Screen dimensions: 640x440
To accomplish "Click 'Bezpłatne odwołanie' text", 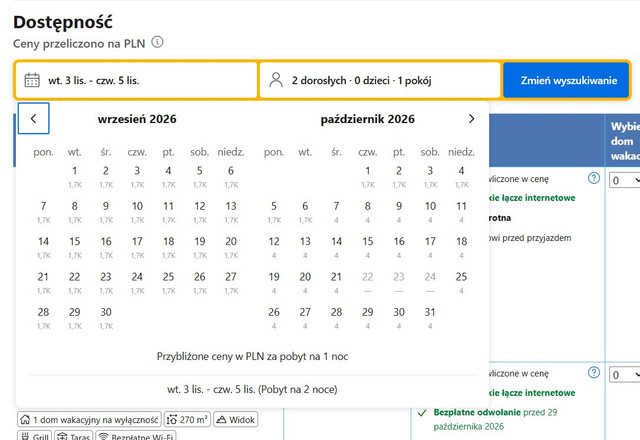I will [x=477, y=412].
